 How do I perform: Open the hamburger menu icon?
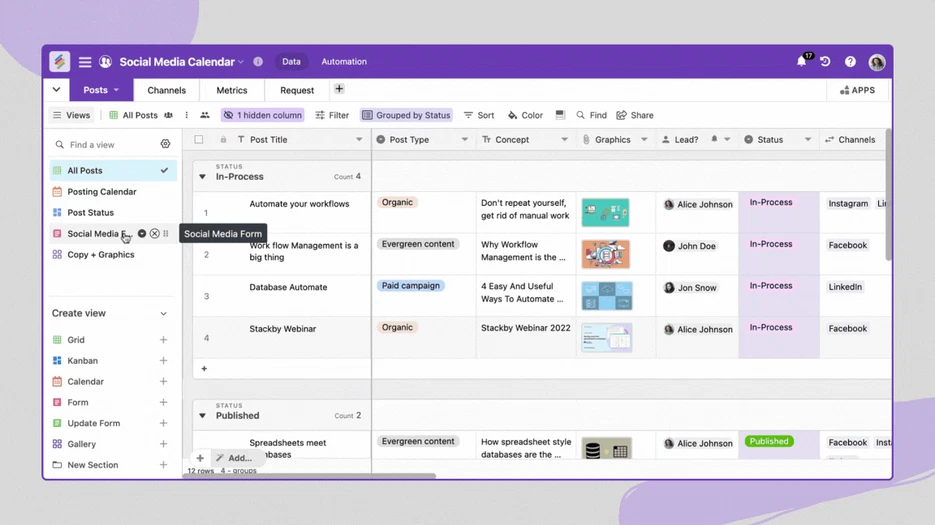(85, 62)
